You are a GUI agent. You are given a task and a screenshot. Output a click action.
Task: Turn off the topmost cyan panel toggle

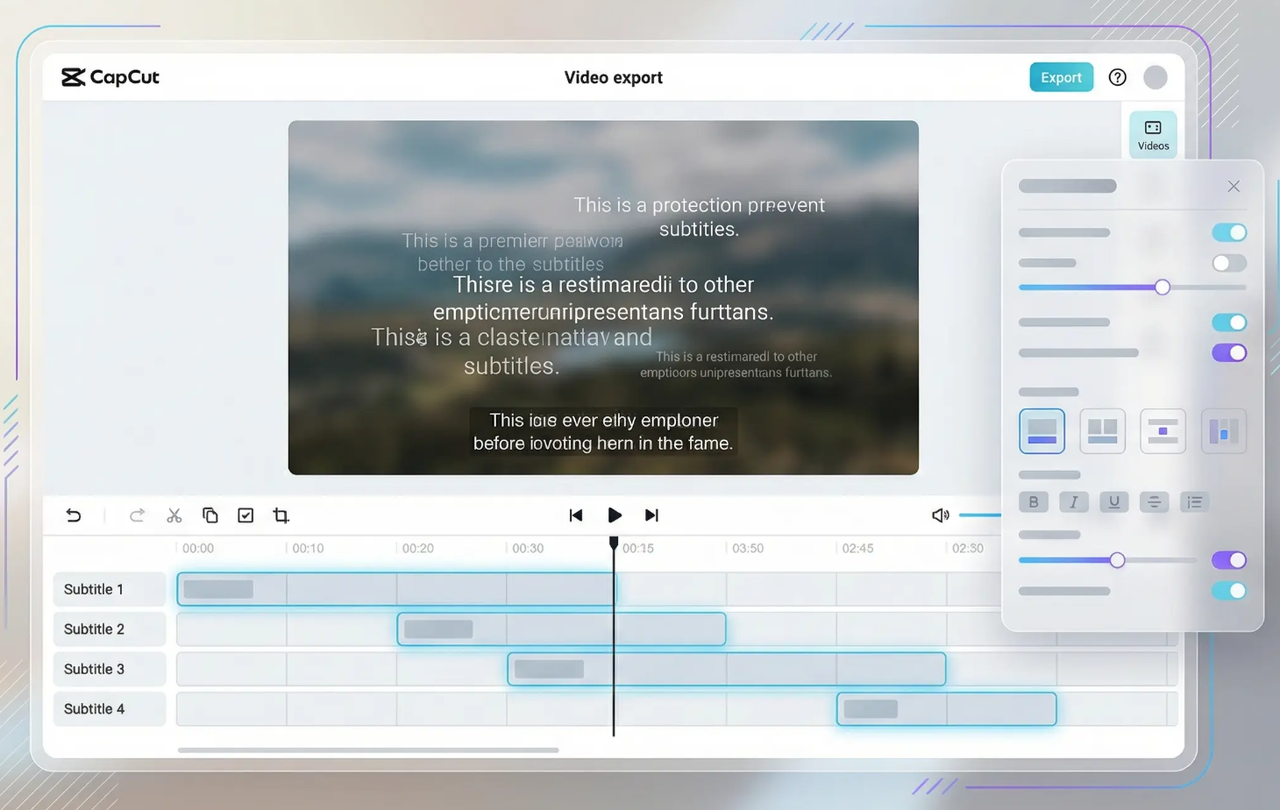coord(1229,232)
